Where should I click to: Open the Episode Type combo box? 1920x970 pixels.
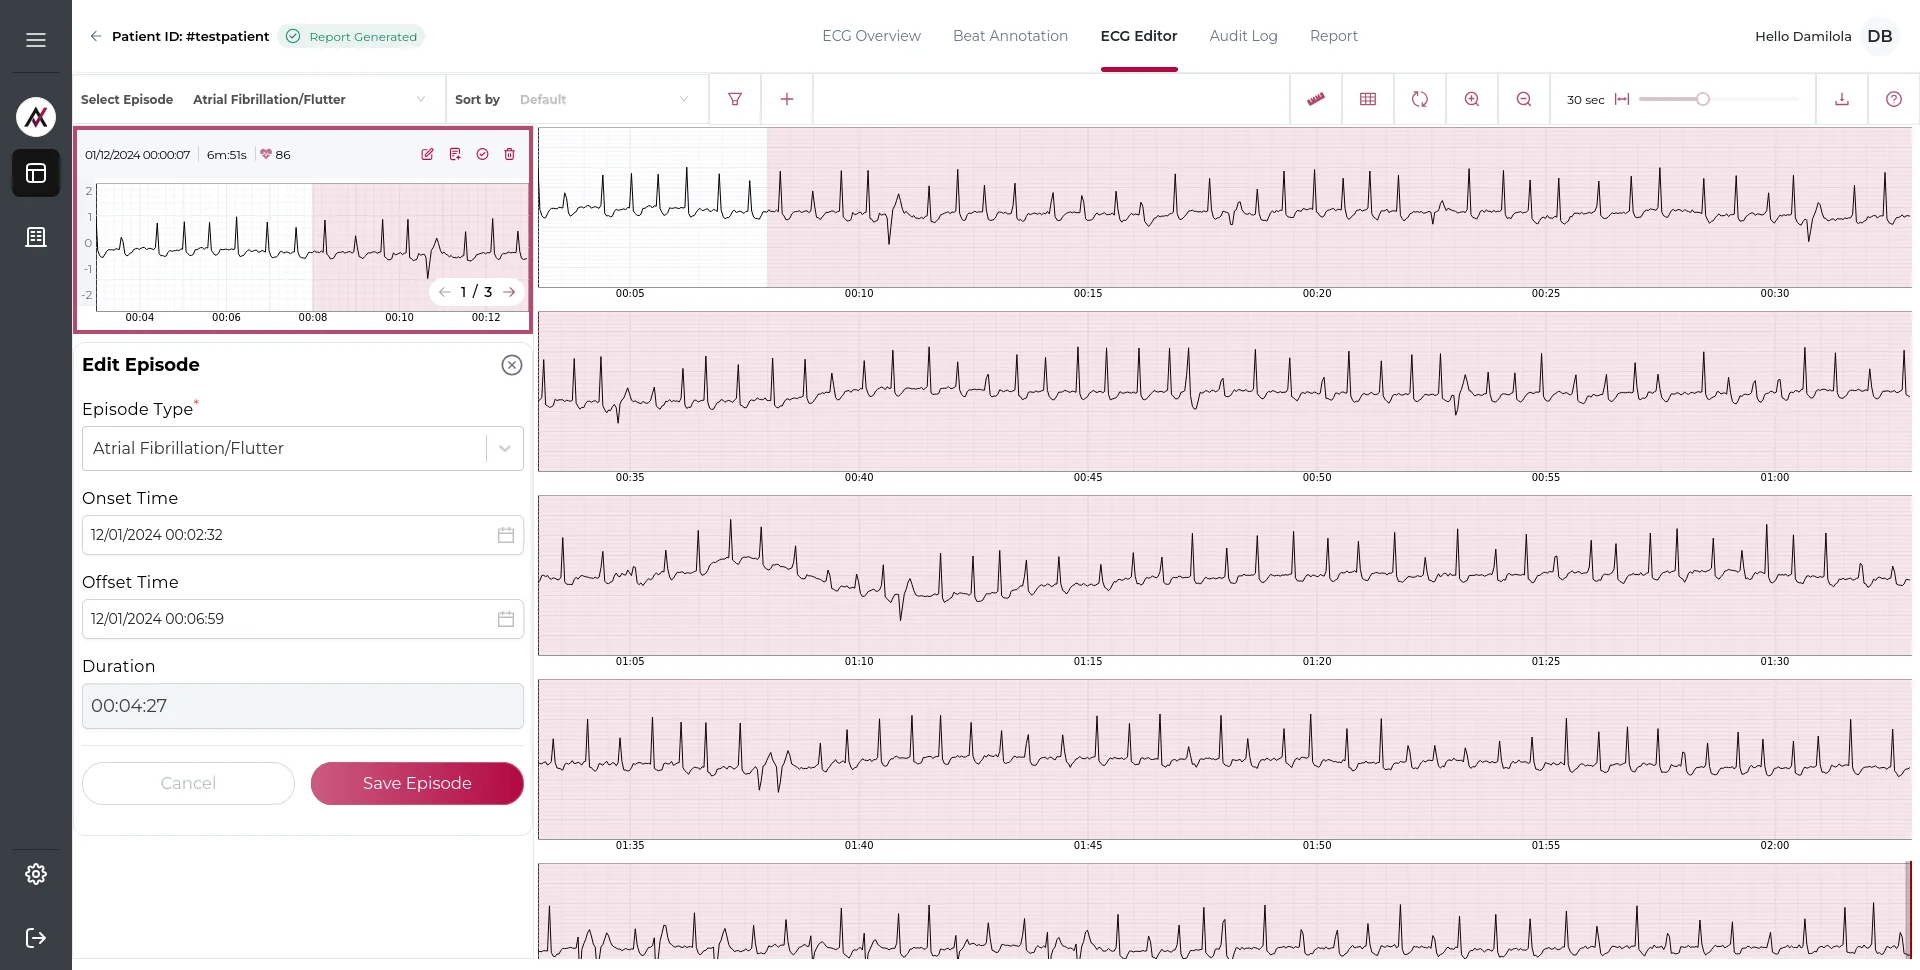coord(302,448)
